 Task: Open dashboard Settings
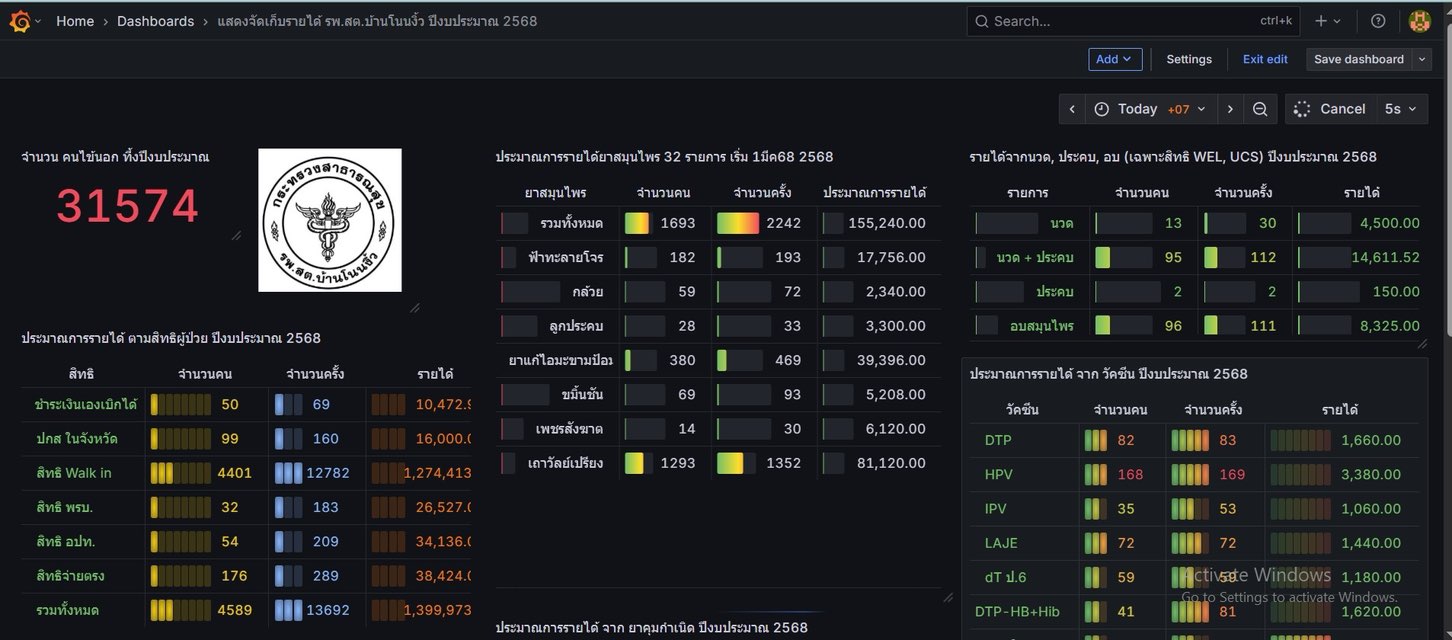[1189, 59]
